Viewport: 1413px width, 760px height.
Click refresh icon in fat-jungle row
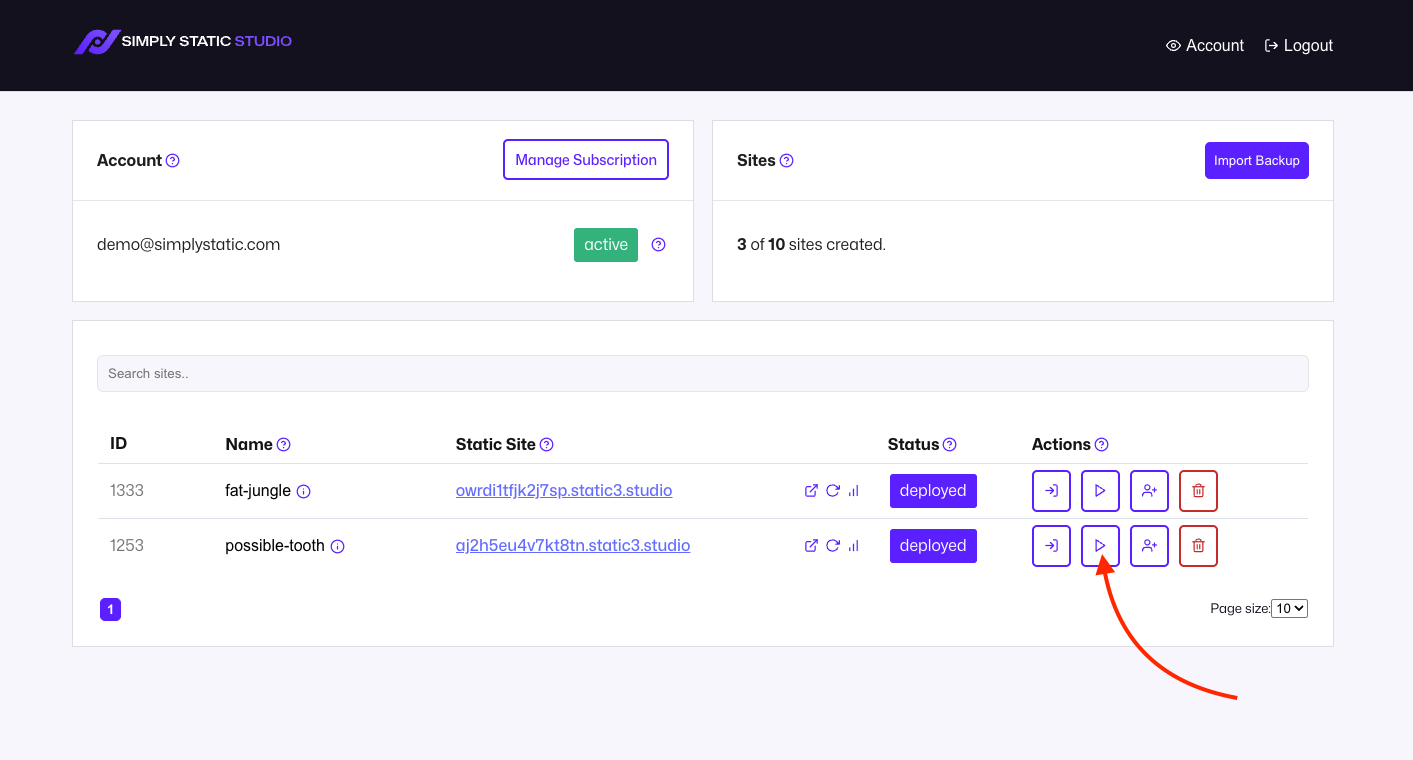coord(832,491)
